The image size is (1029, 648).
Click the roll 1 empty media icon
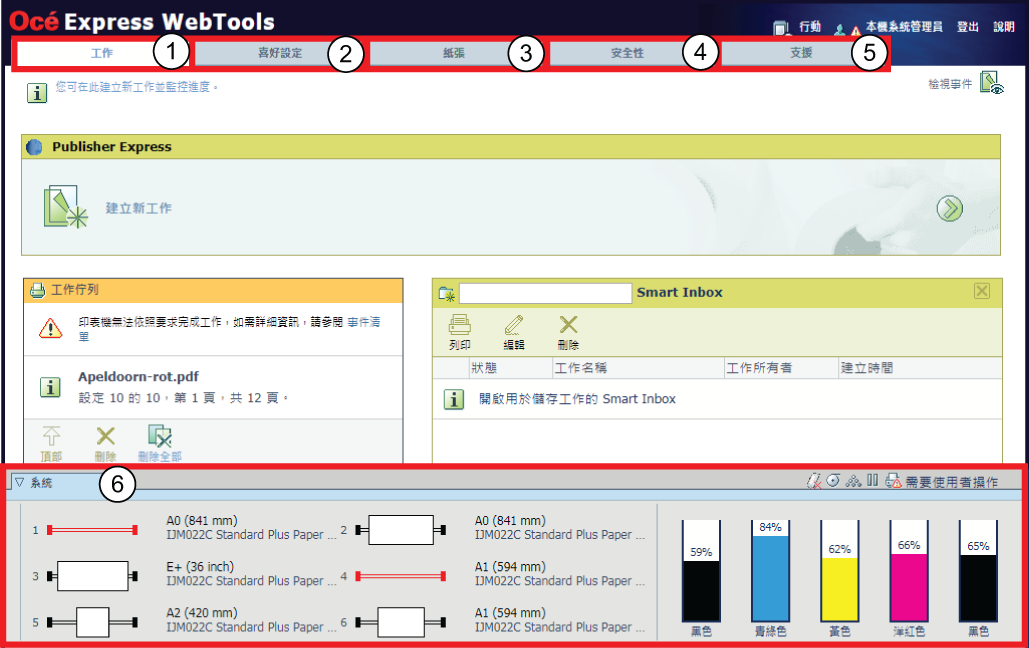[x=92, y=530]
